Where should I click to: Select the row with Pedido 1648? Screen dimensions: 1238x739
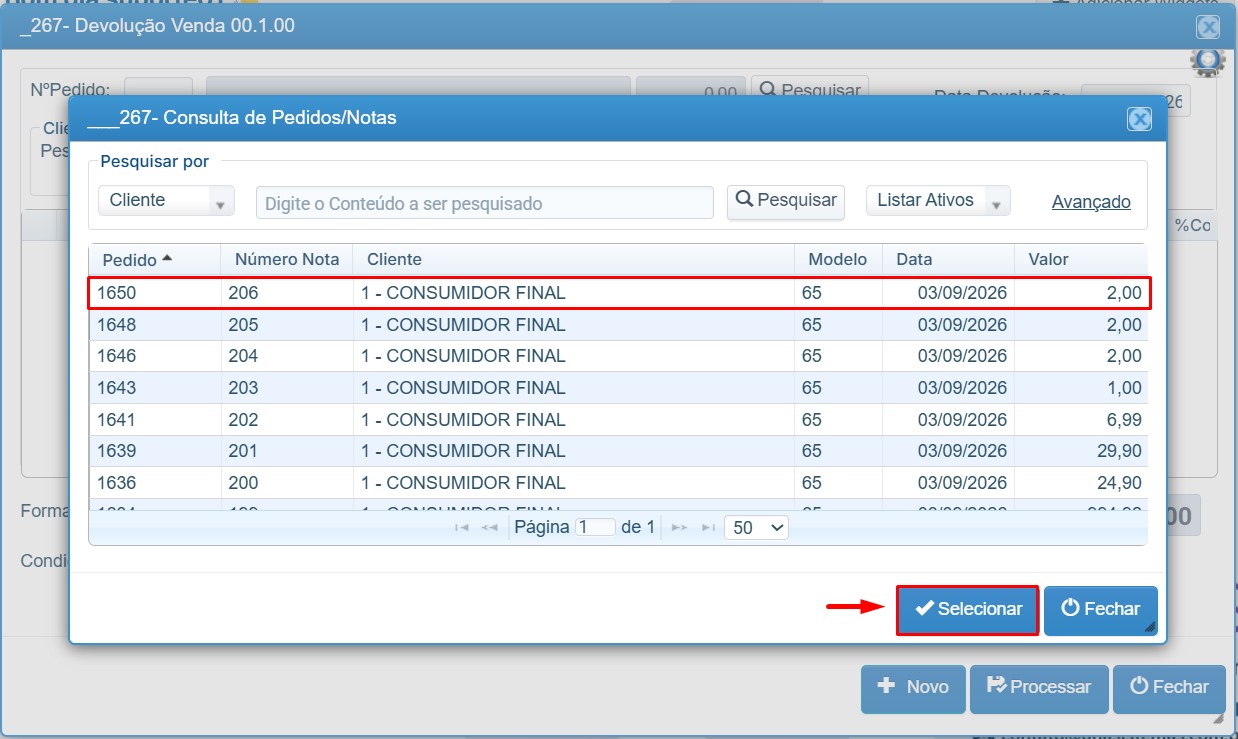[x=618, y=325]
